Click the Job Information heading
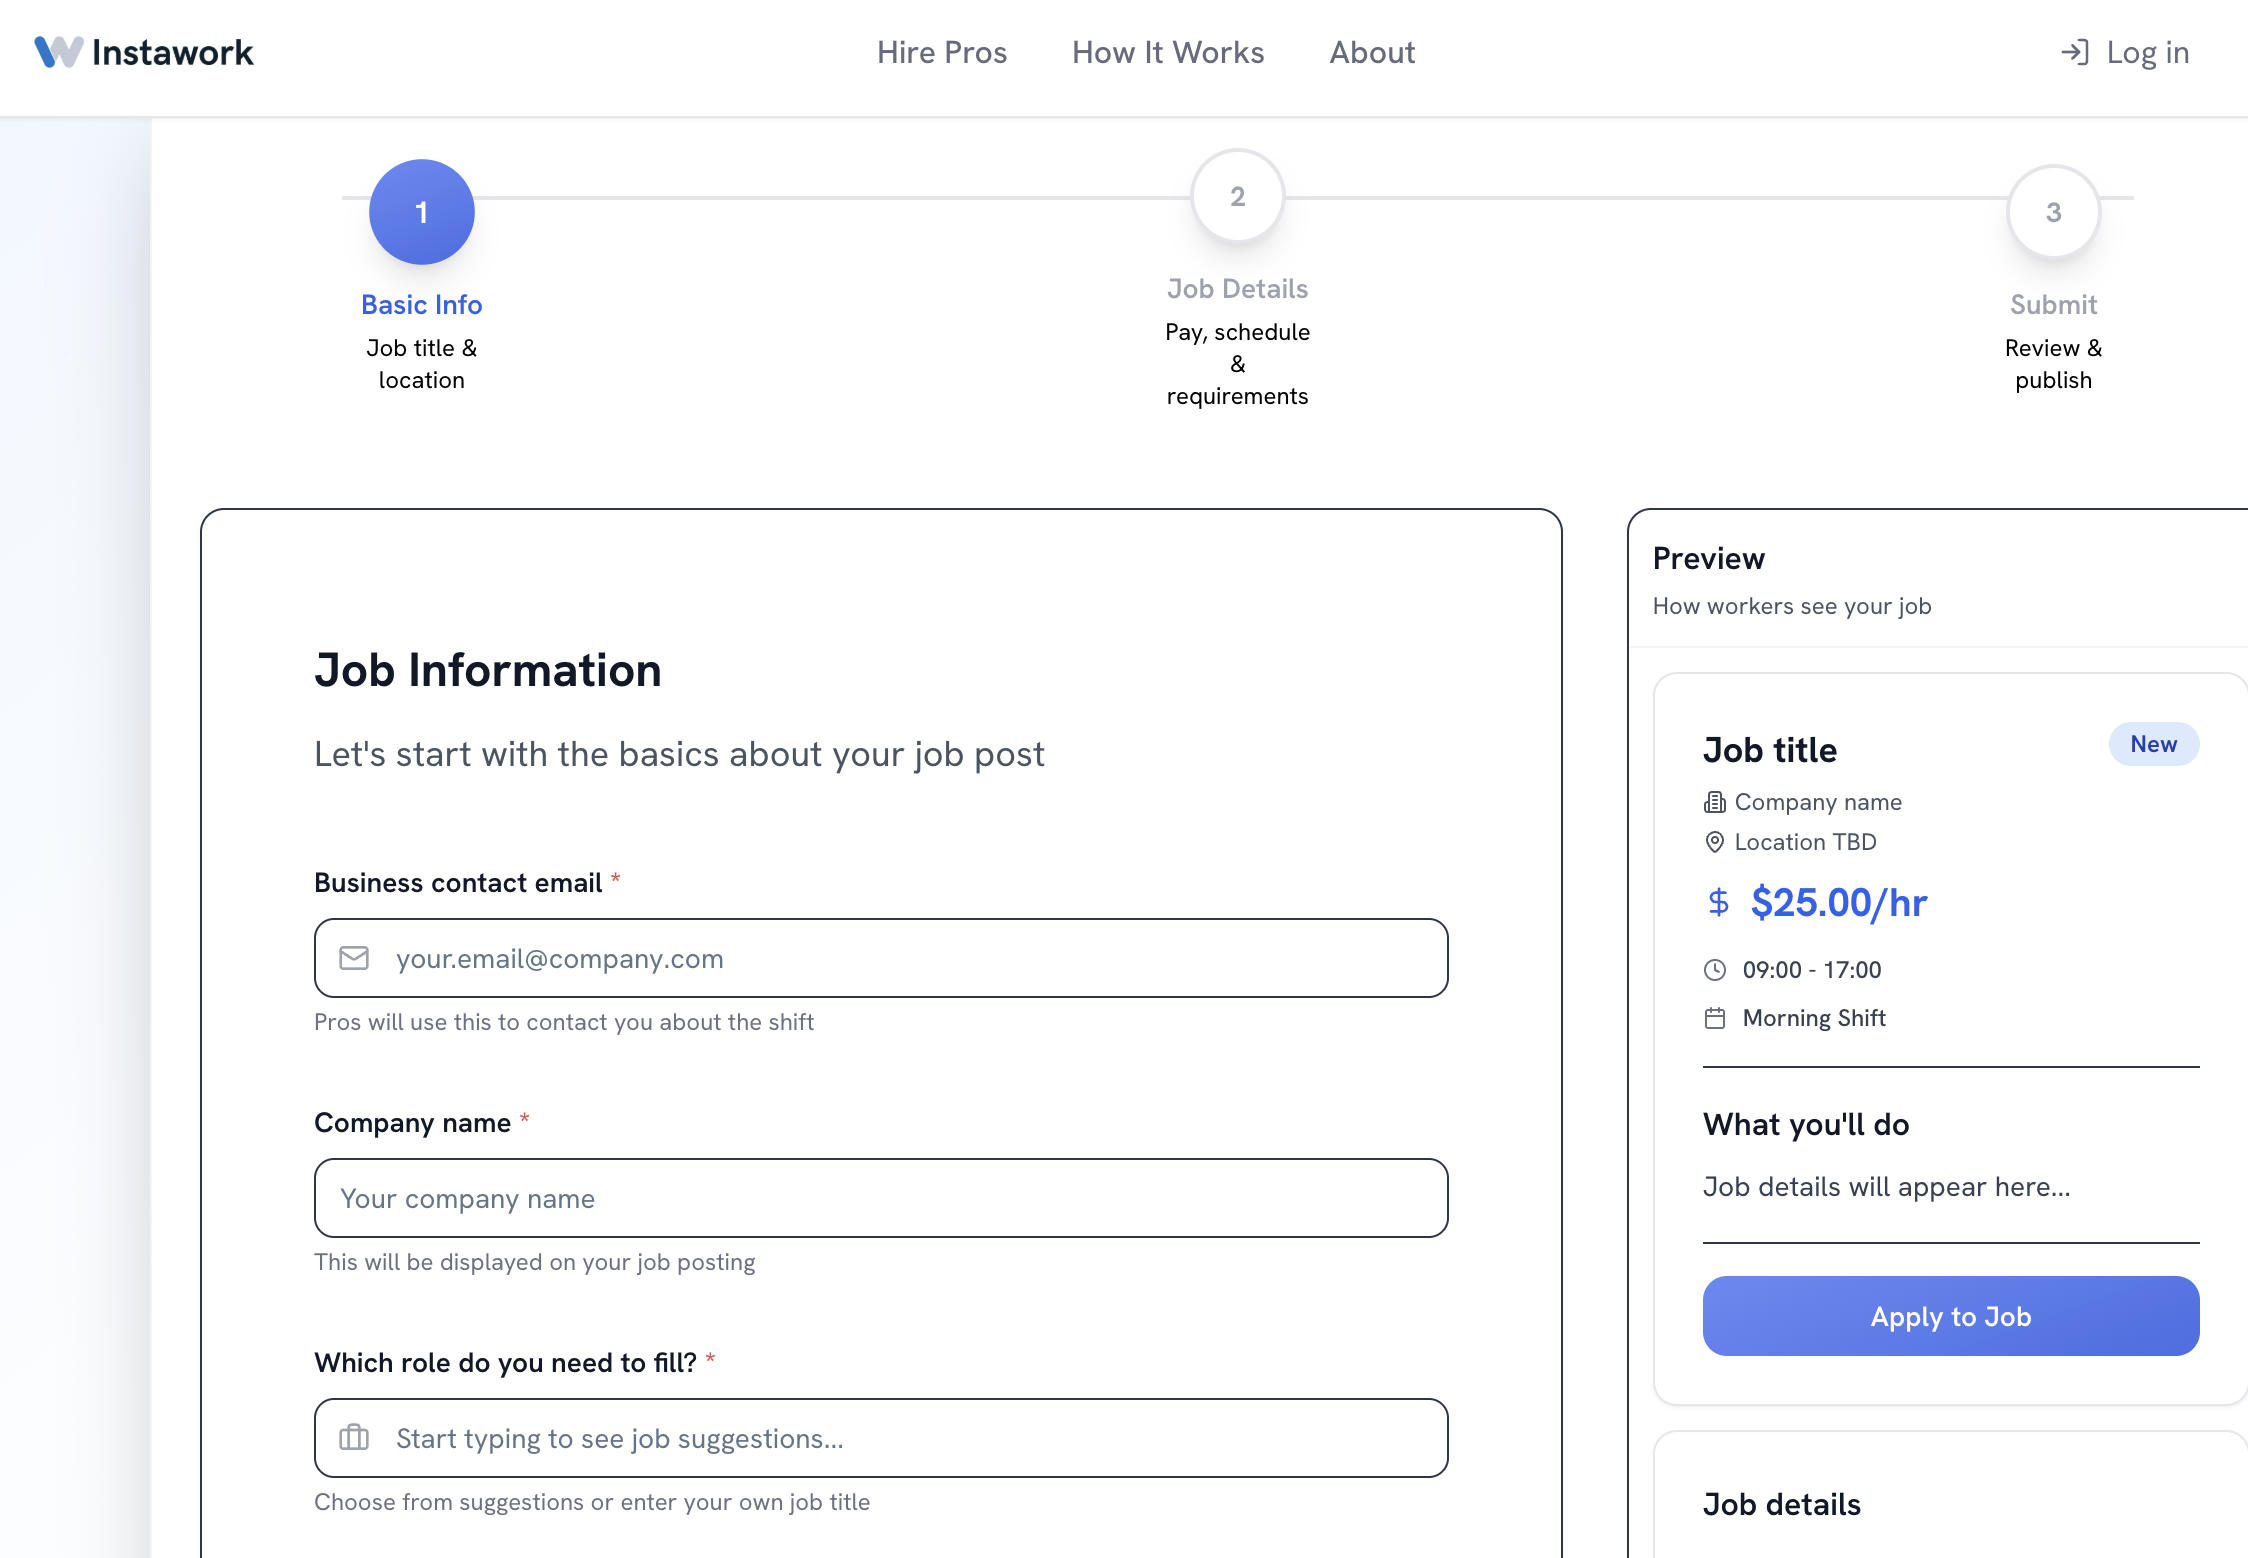 pos(488,670)
